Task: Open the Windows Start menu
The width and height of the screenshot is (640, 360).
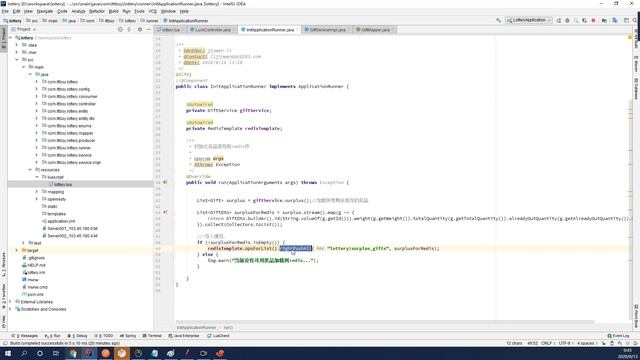Action: click(8, 353)
